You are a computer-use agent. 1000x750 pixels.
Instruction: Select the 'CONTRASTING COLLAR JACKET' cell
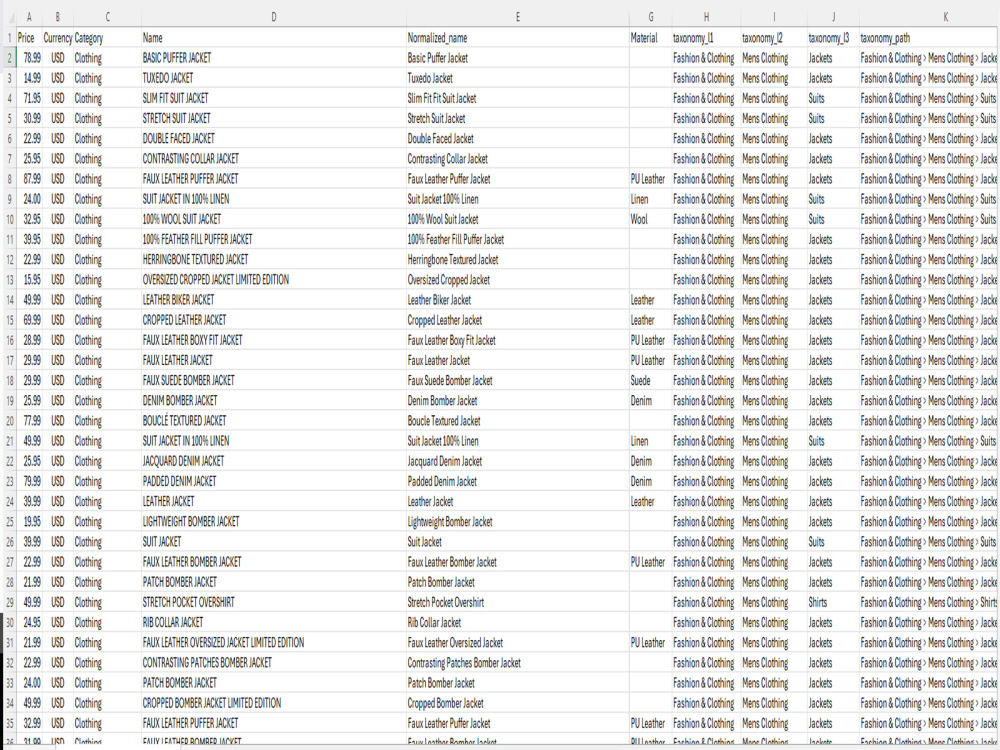(274, 159)
